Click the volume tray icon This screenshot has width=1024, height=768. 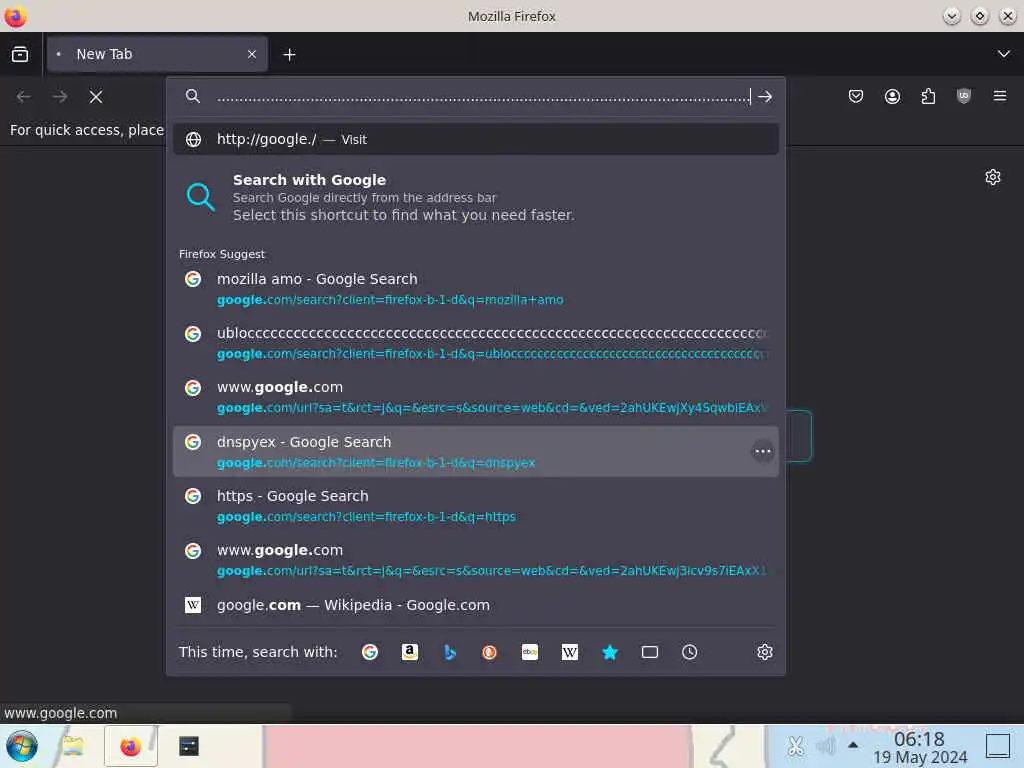click(x=826, y=746)
